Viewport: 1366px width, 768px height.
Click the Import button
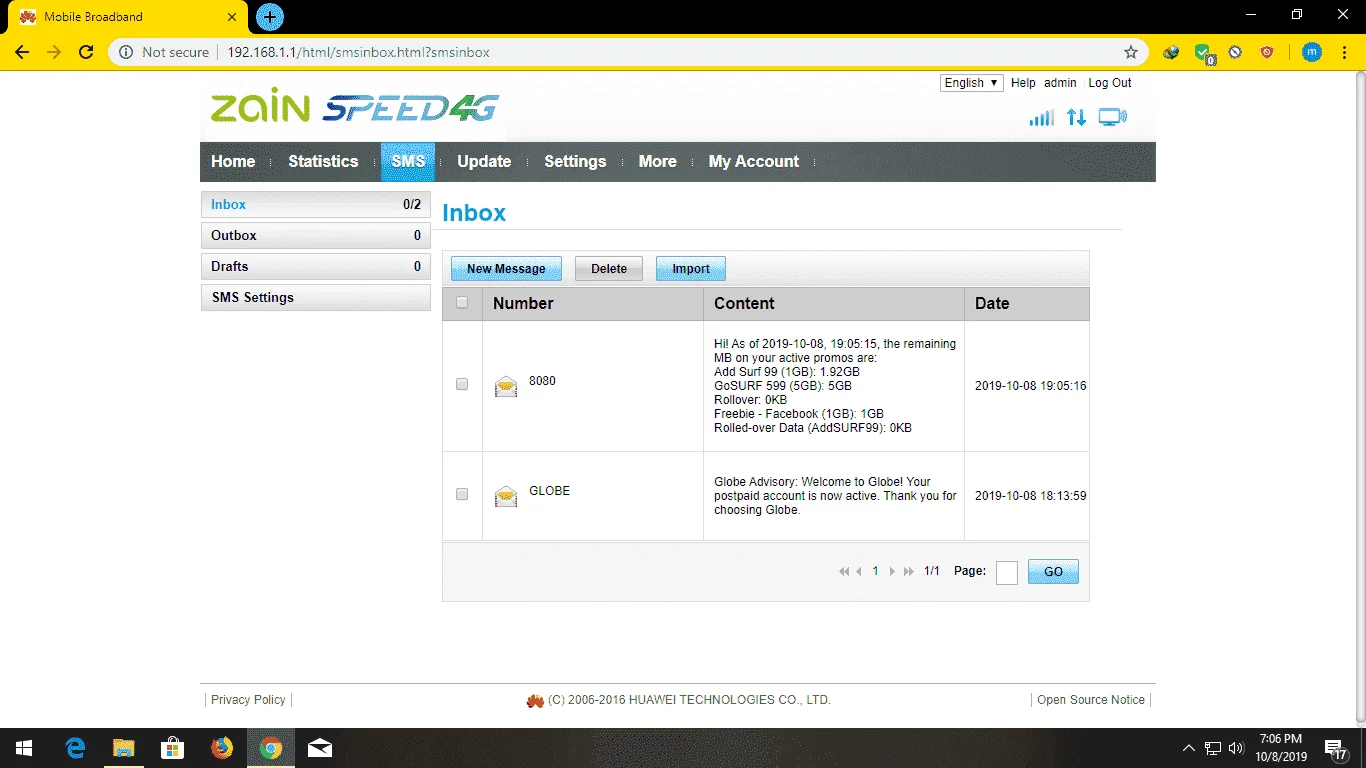pyautogui.click(x=691, y=268)
